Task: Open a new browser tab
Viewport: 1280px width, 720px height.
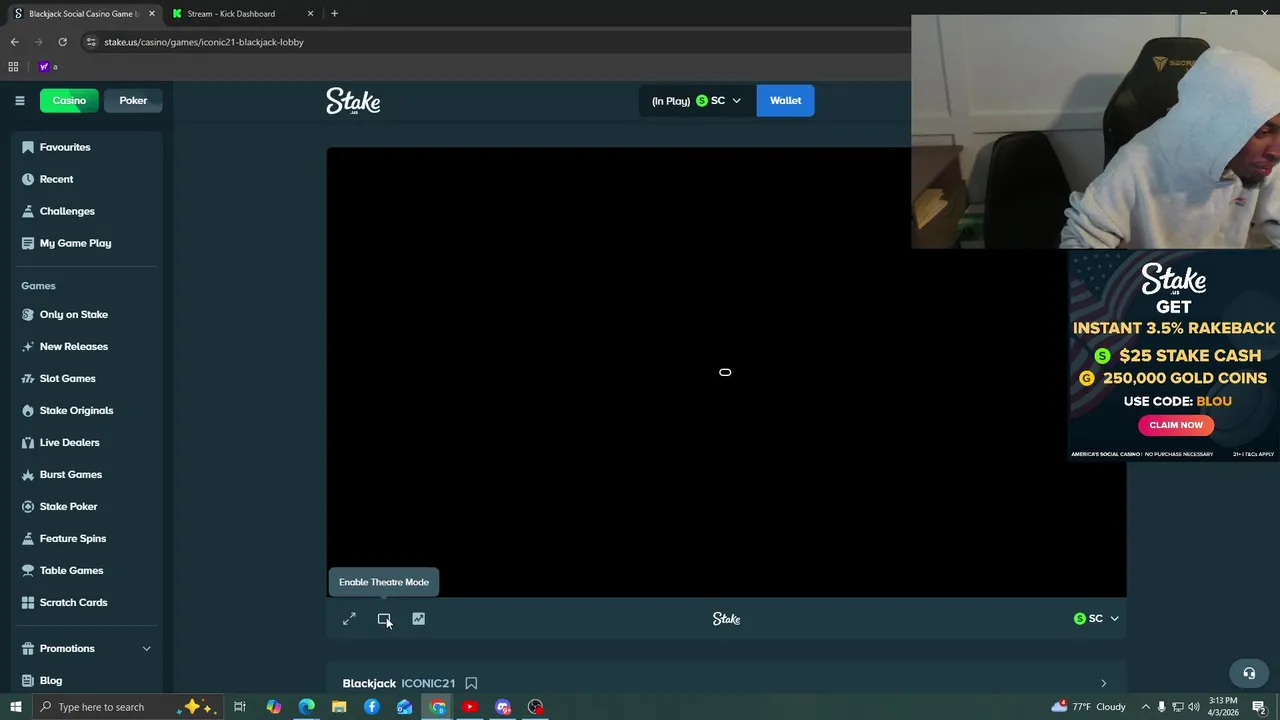Action: pyautogui.click(x=334, y=14)
